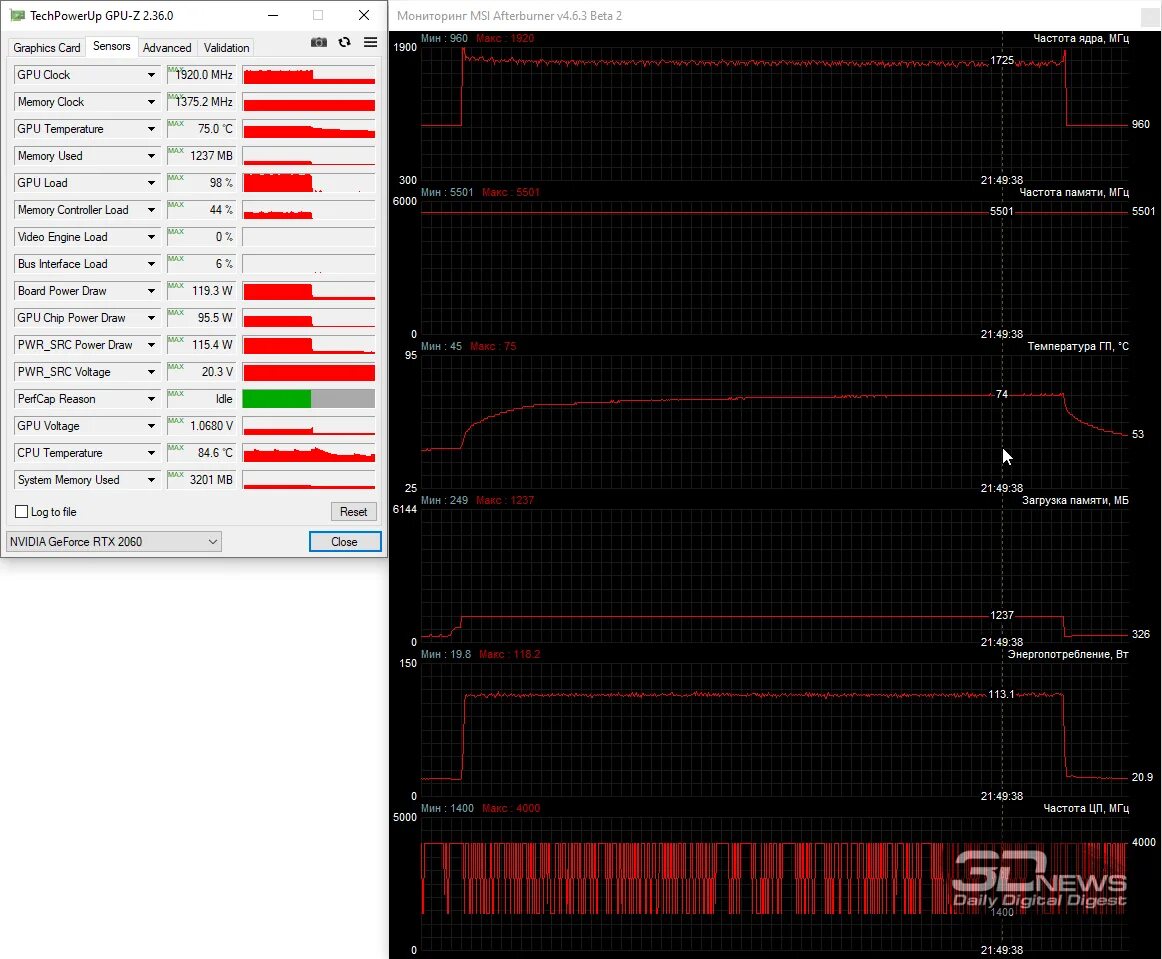Open the GPU-Z hamburger menu icon

pyautogui.click(x=371, y=42)
